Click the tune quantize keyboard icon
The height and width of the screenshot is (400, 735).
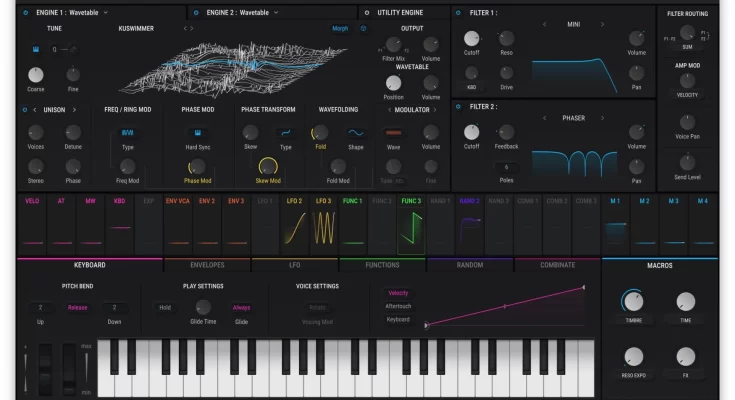tap(33, 49)
